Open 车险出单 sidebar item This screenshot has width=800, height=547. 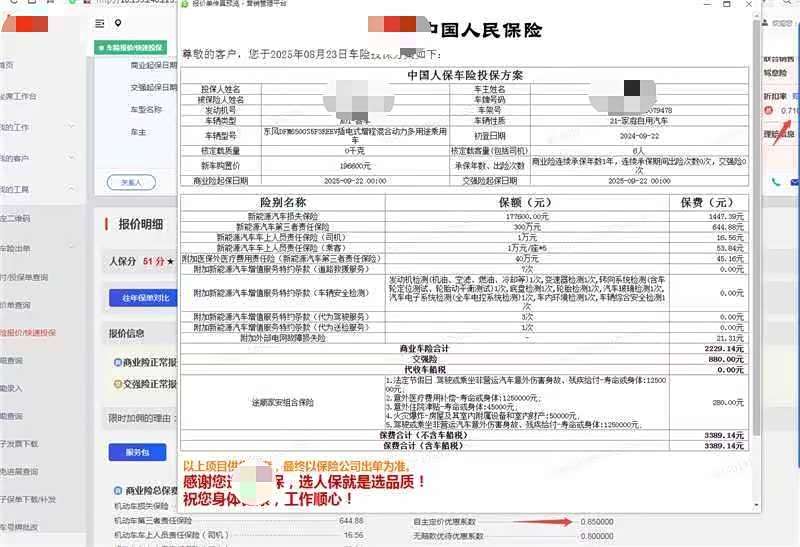(x=15, y=248)
